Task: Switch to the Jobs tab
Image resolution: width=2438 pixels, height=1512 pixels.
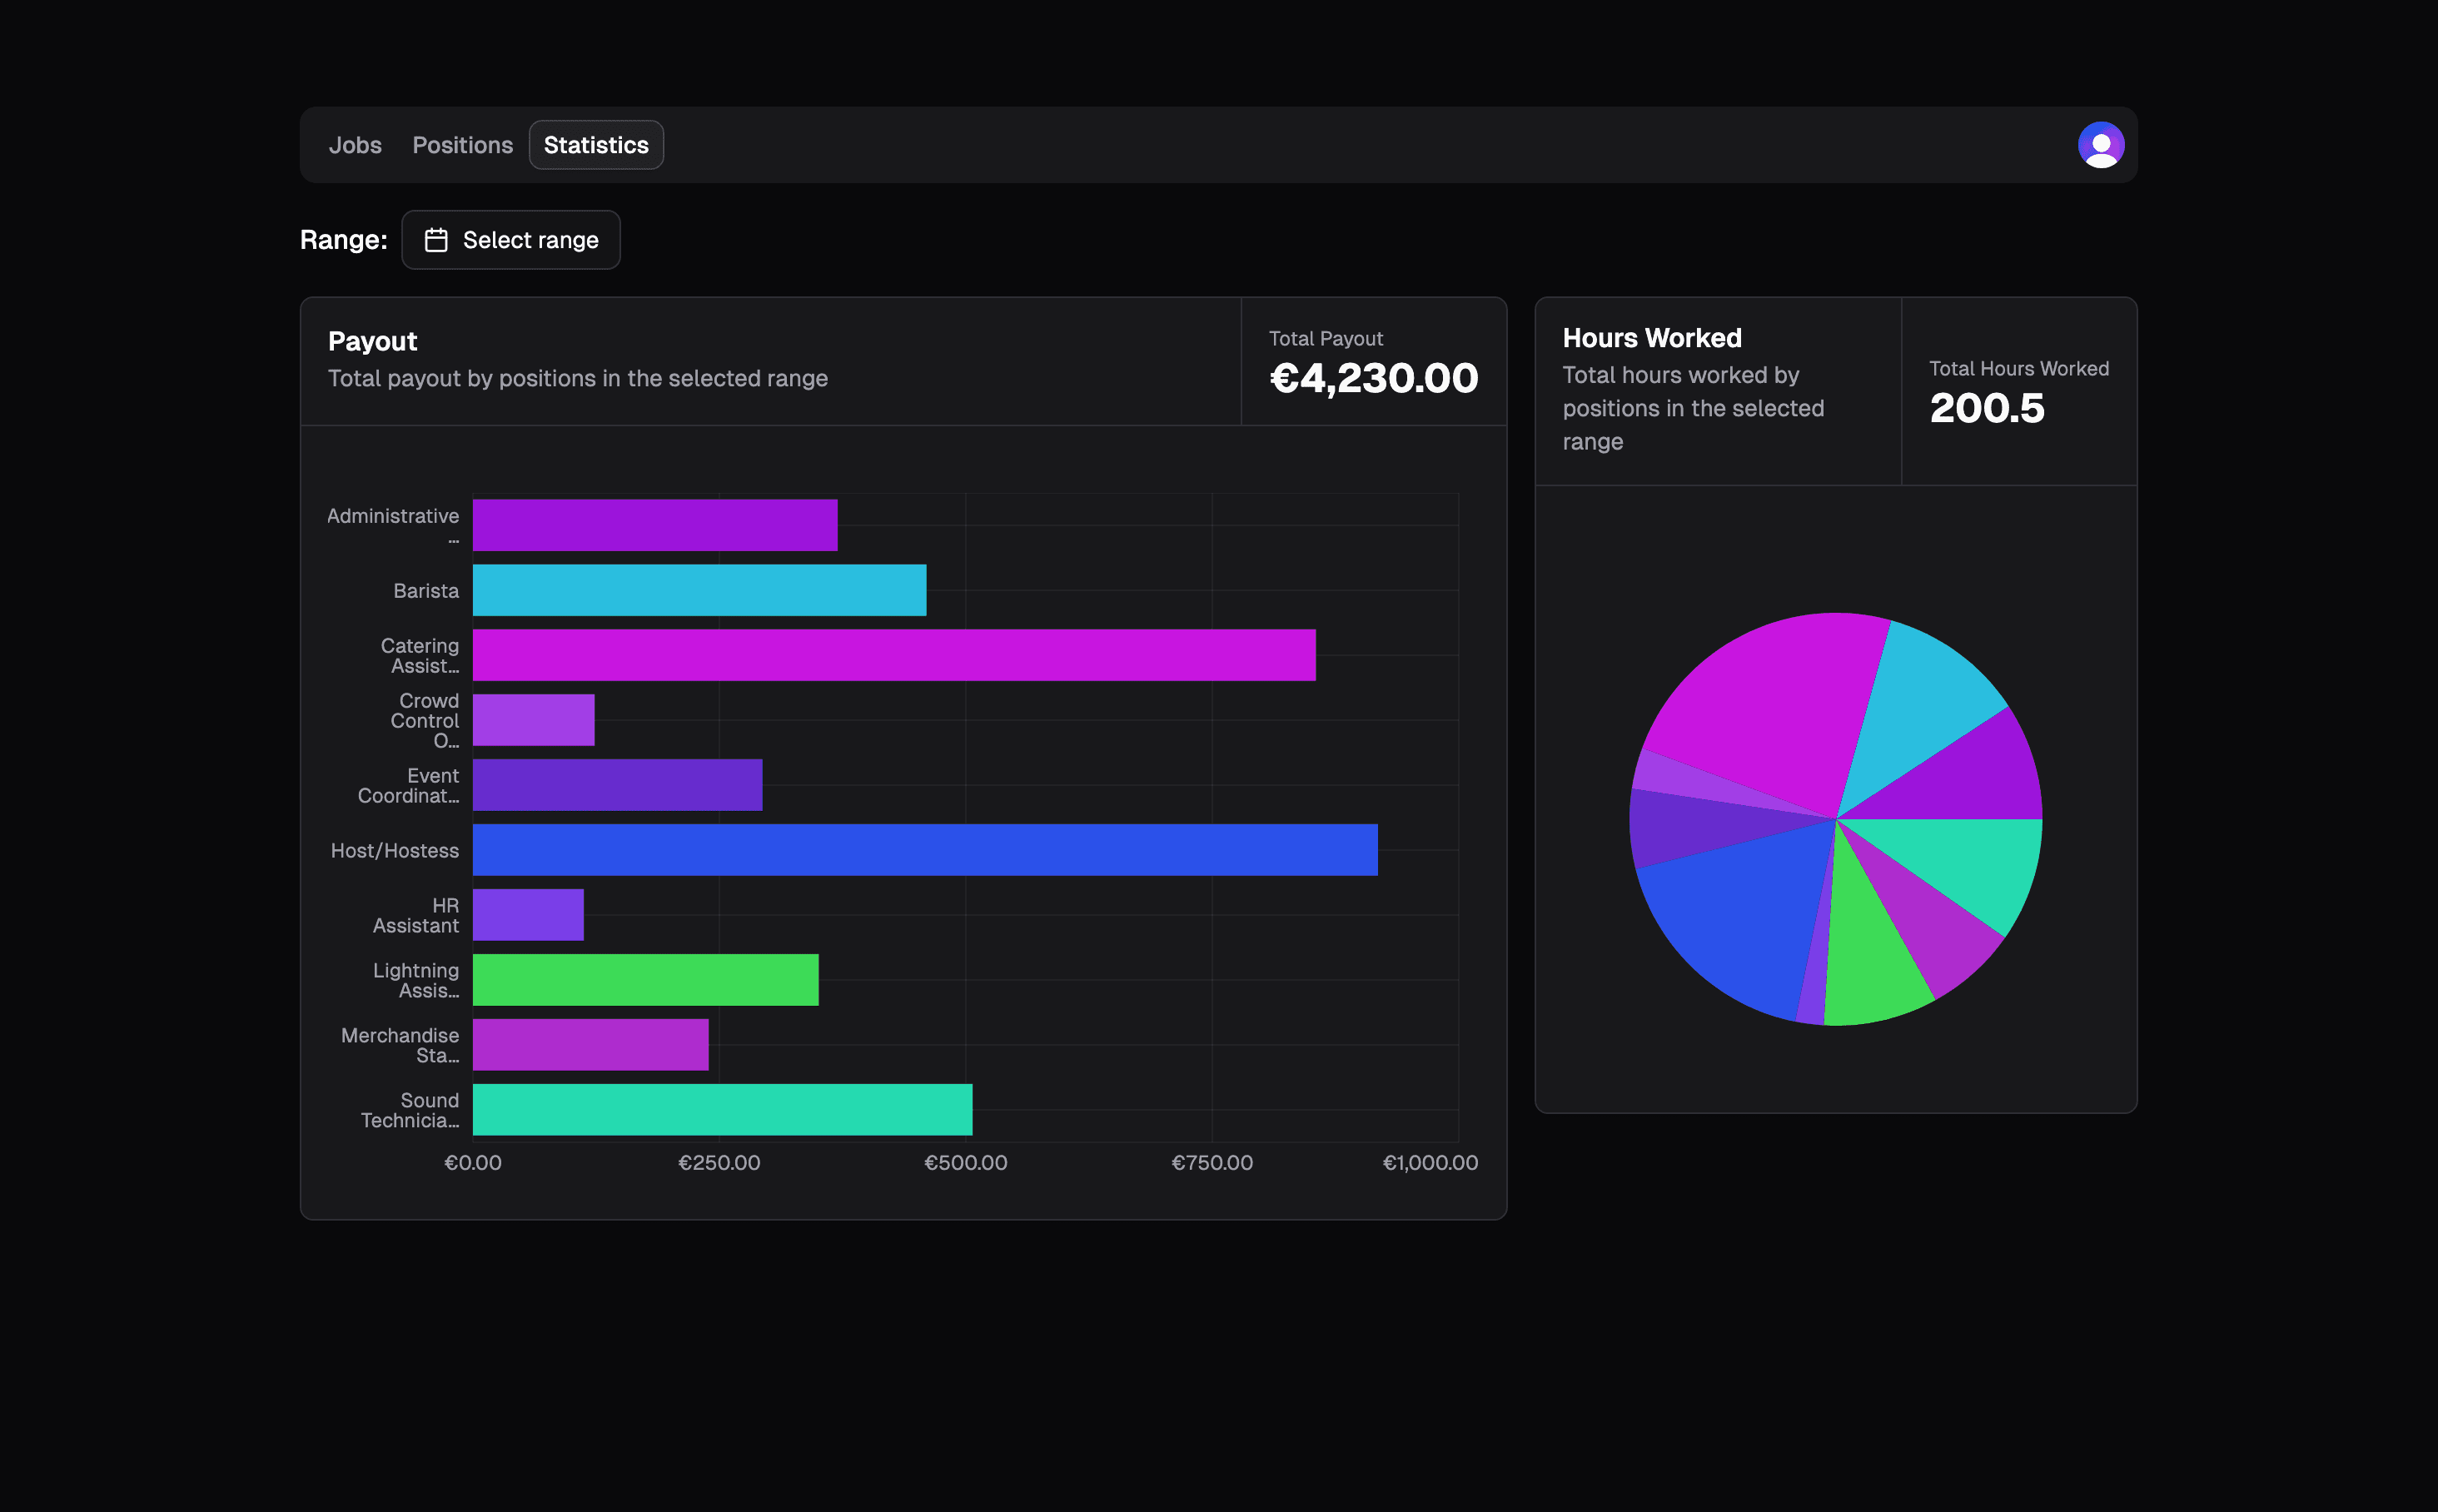Action: 355,144
